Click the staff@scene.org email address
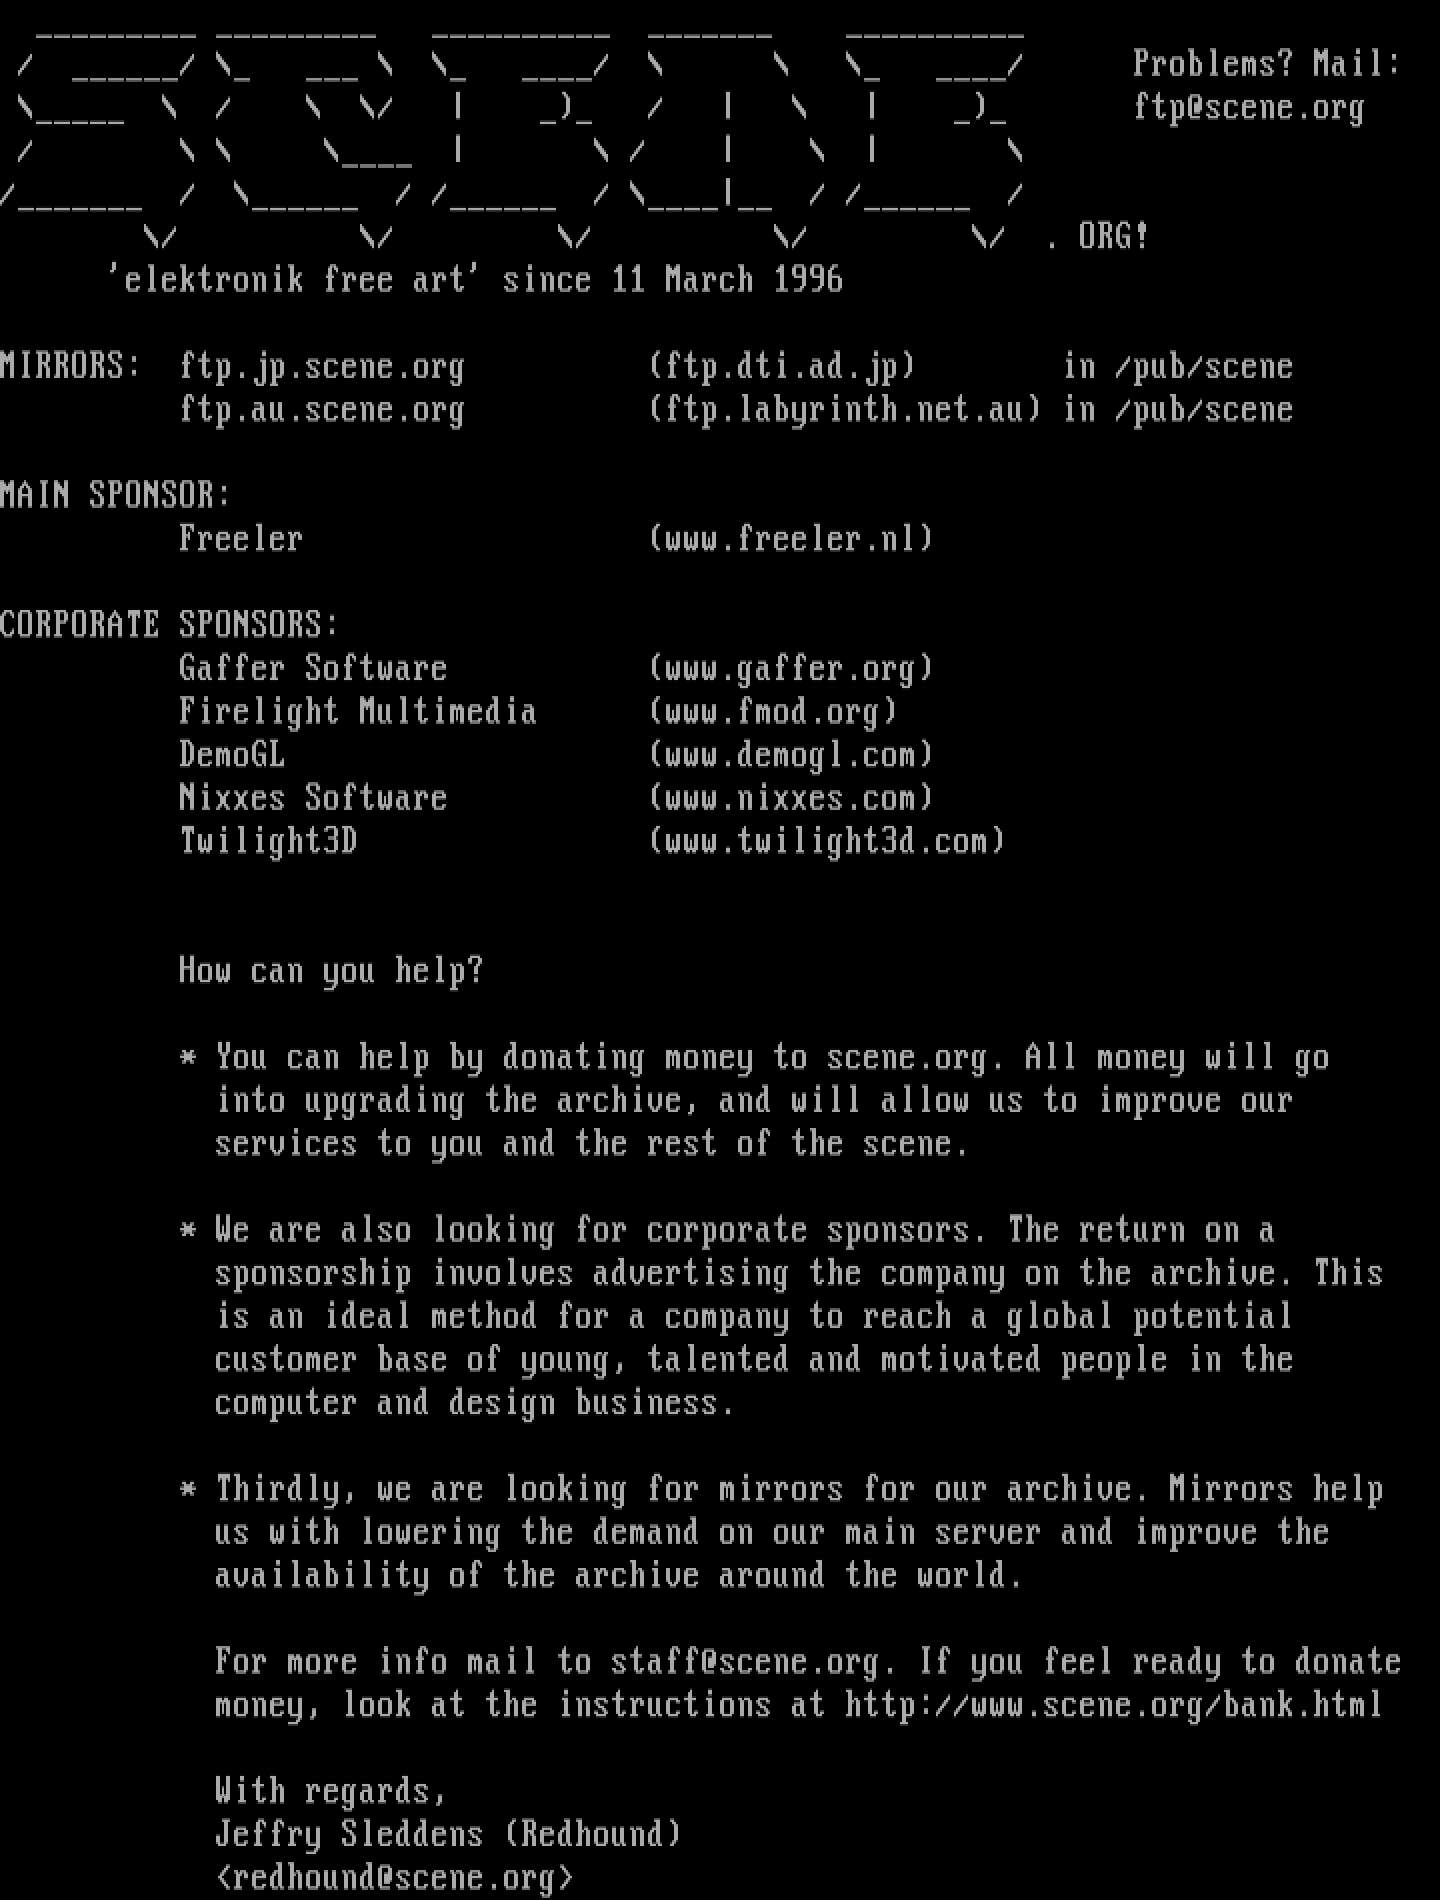The image size is (1440, 1900). pyautogui.click(x=745, y=1662)
